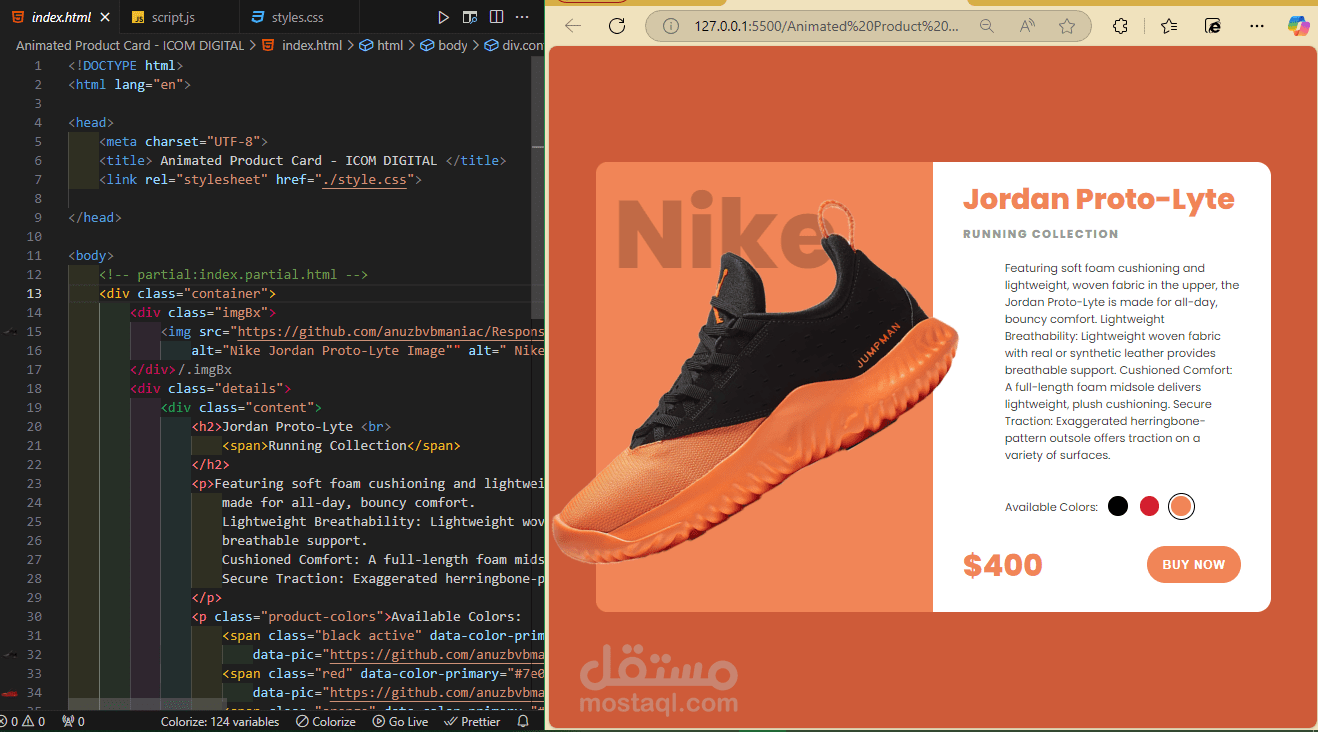Click the meta charset line in code
Image resolution: width=1318 pixels, height=732 pixels.
(183, 142)
